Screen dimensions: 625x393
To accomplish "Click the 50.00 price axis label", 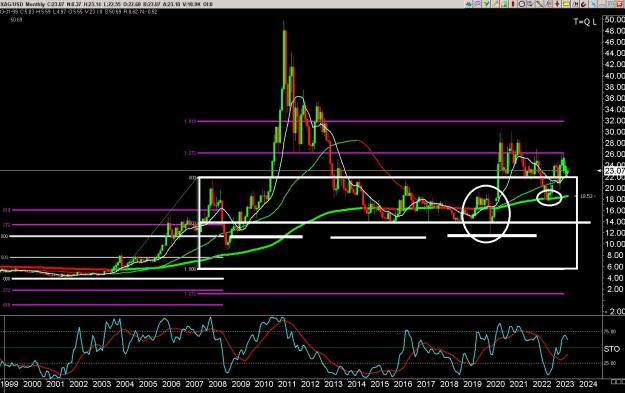I will 615,20.
